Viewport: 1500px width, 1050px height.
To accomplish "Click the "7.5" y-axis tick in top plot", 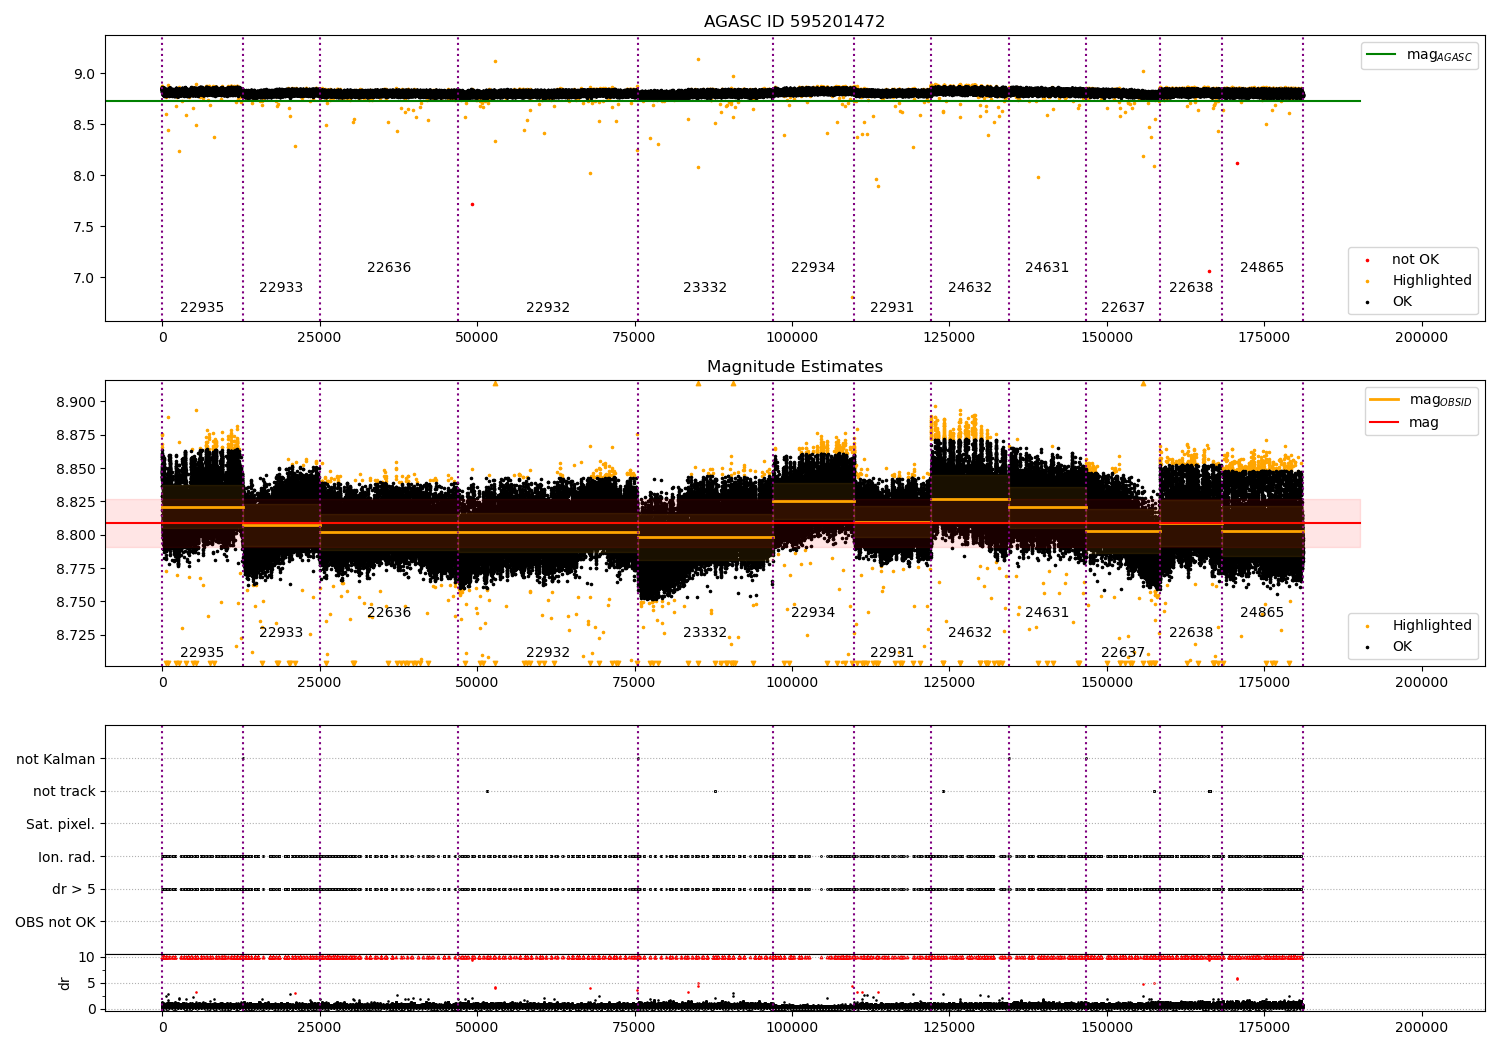I will pos(84,227).
